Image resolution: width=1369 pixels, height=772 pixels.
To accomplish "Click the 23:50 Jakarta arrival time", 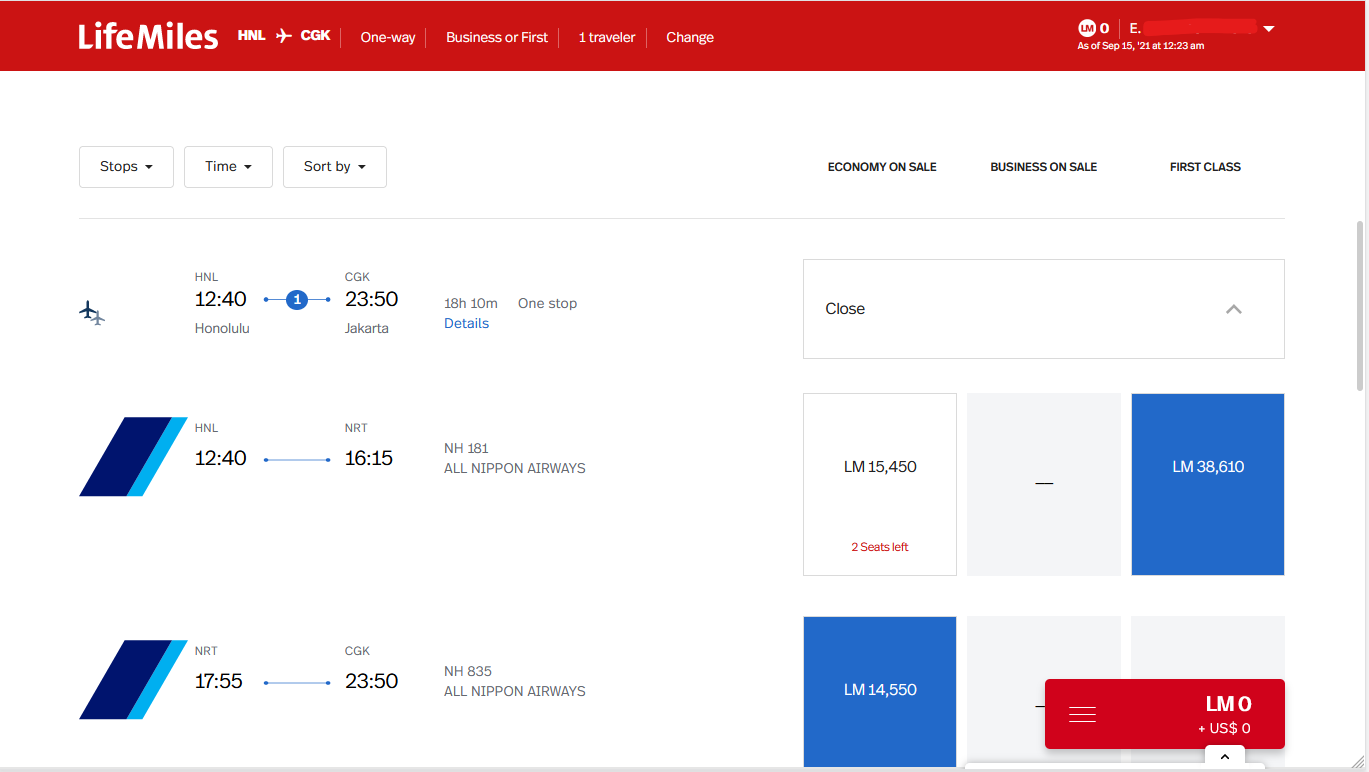I will point(372,299).
